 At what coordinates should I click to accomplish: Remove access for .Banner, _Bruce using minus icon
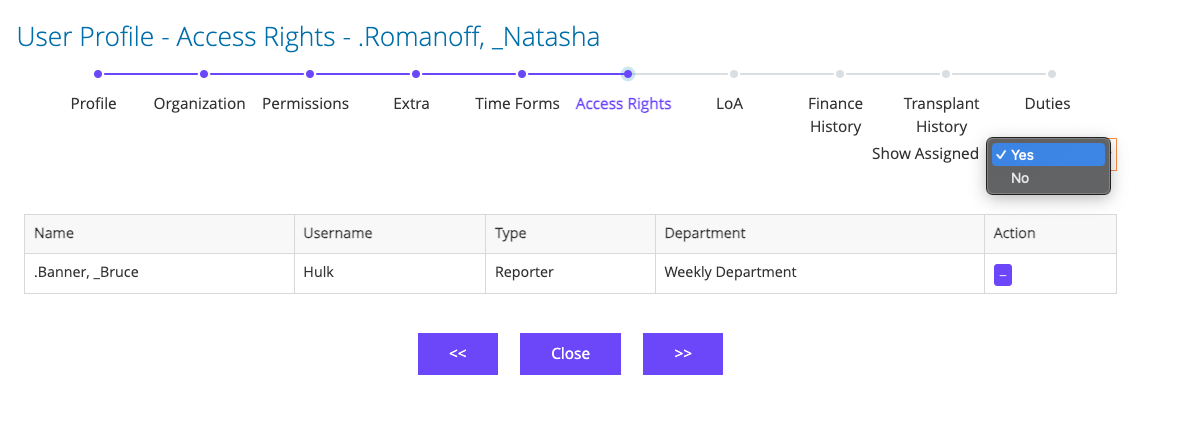tap(1002, 275)
